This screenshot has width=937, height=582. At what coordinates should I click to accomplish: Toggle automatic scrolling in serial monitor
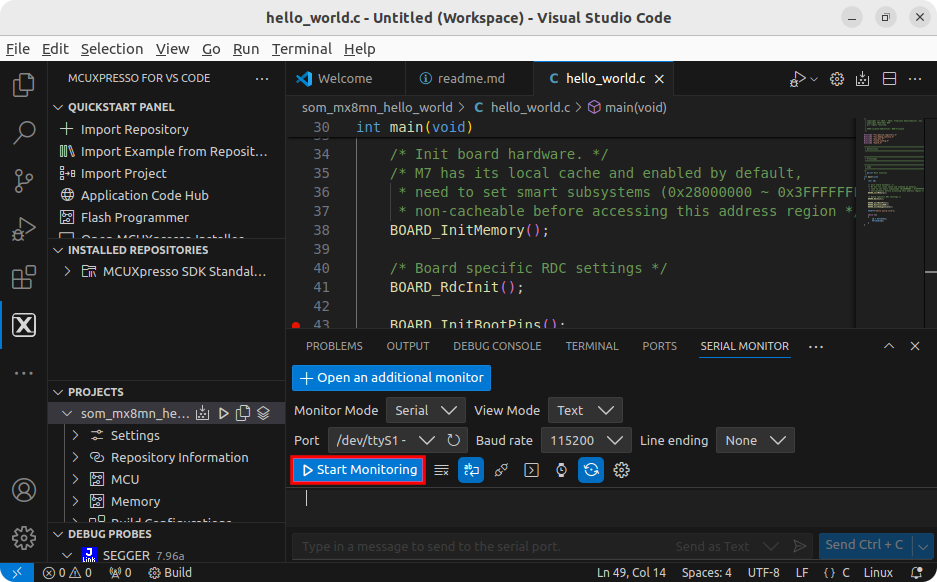pos(471,470)
